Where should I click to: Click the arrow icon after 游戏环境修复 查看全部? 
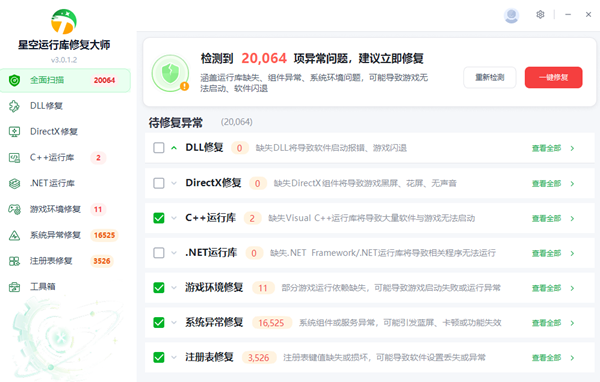tap(572, 288)
